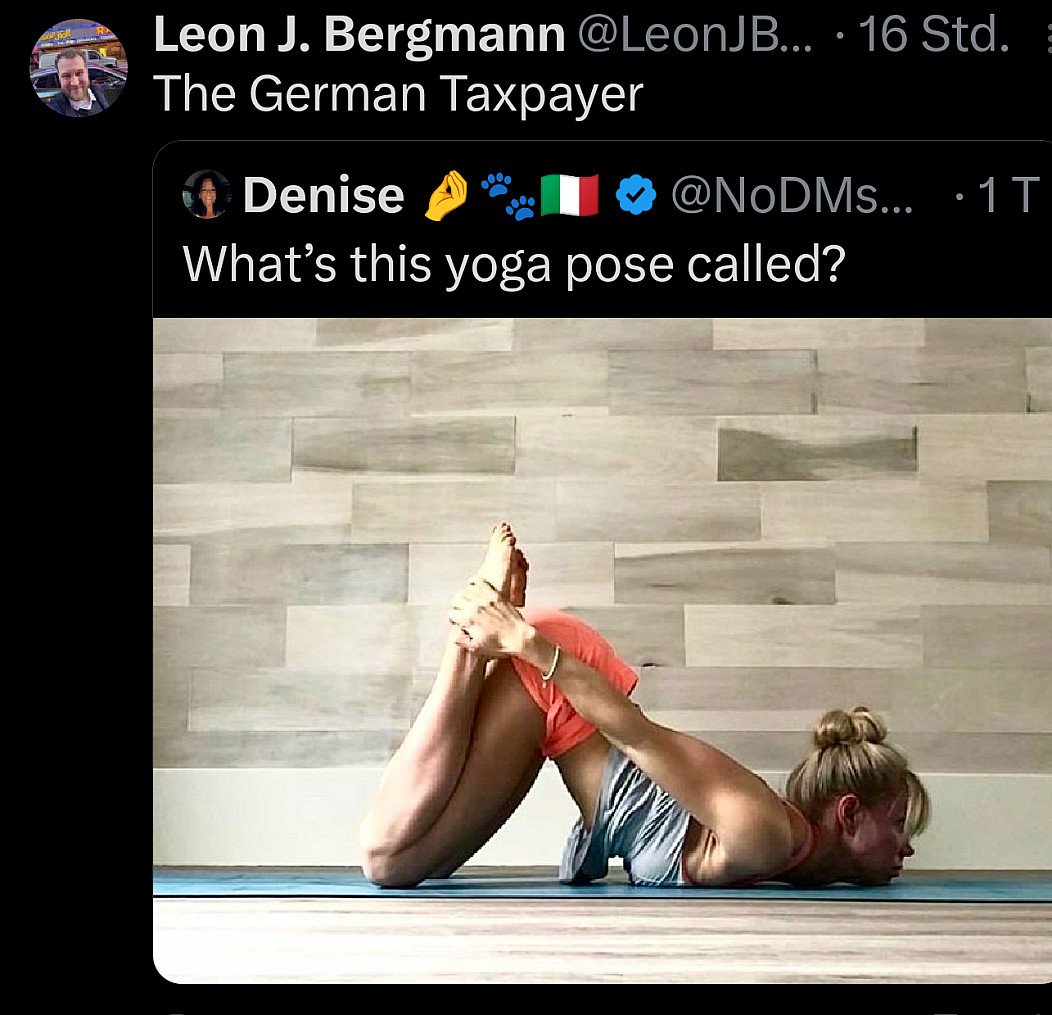Open the Leon J. Bergmann display name

pos(359,37)
